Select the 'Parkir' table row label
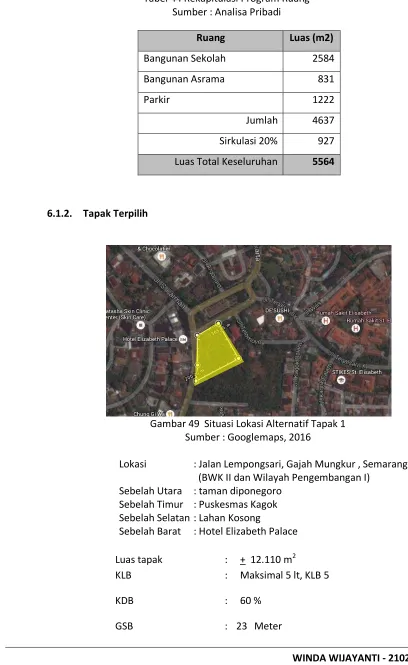The width and height of the screenshot is (408, 665). 156,100
